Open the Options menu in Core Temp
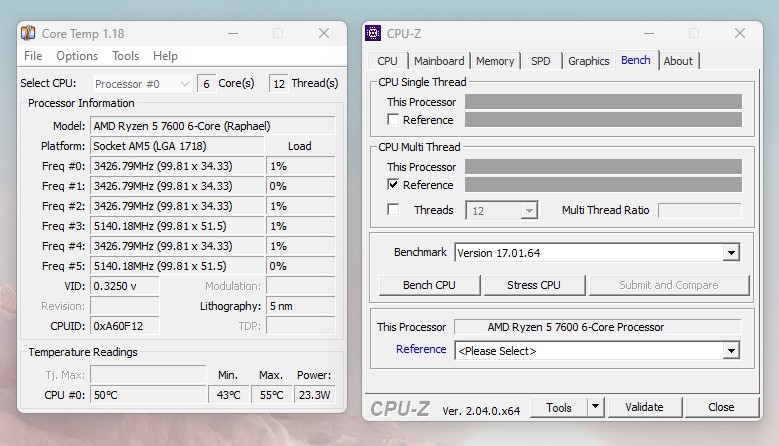Image resolution: width=779 pixels, height=446 pixels. coord(77,56)
